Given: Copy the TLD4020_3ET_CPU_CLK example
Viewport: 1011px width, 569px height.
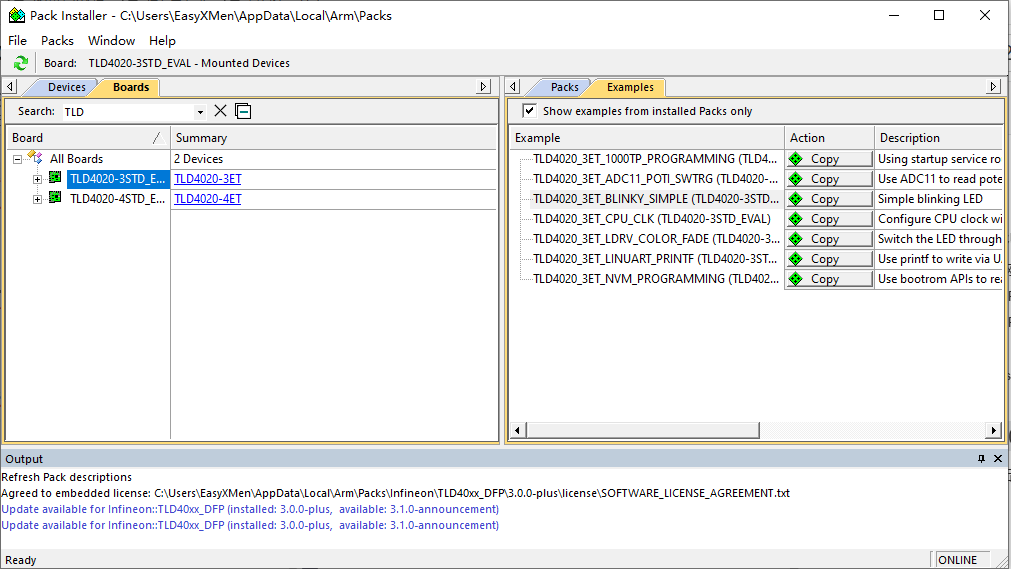Looking at the screenshot, I should [x=829, y=219].
